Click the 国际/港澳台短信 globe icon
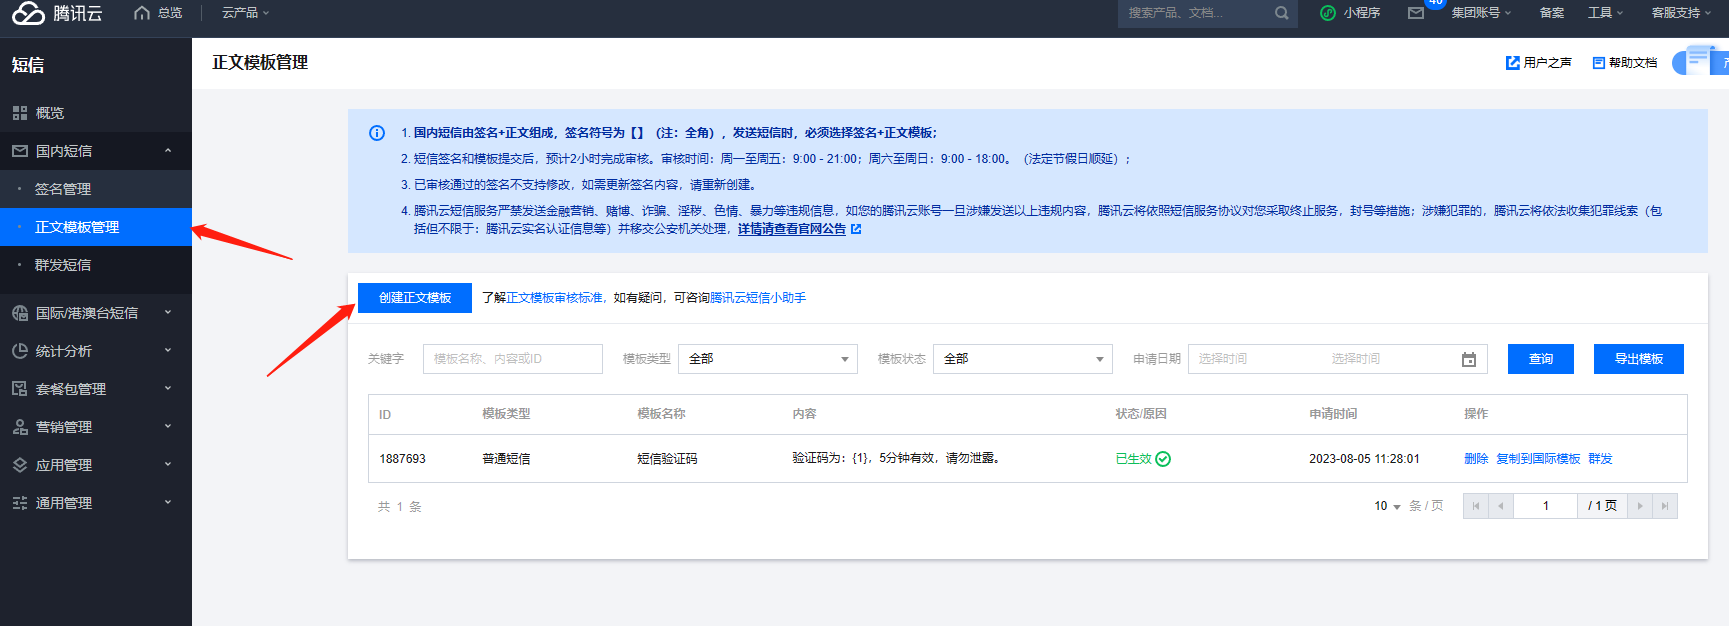 pos(20,313)
